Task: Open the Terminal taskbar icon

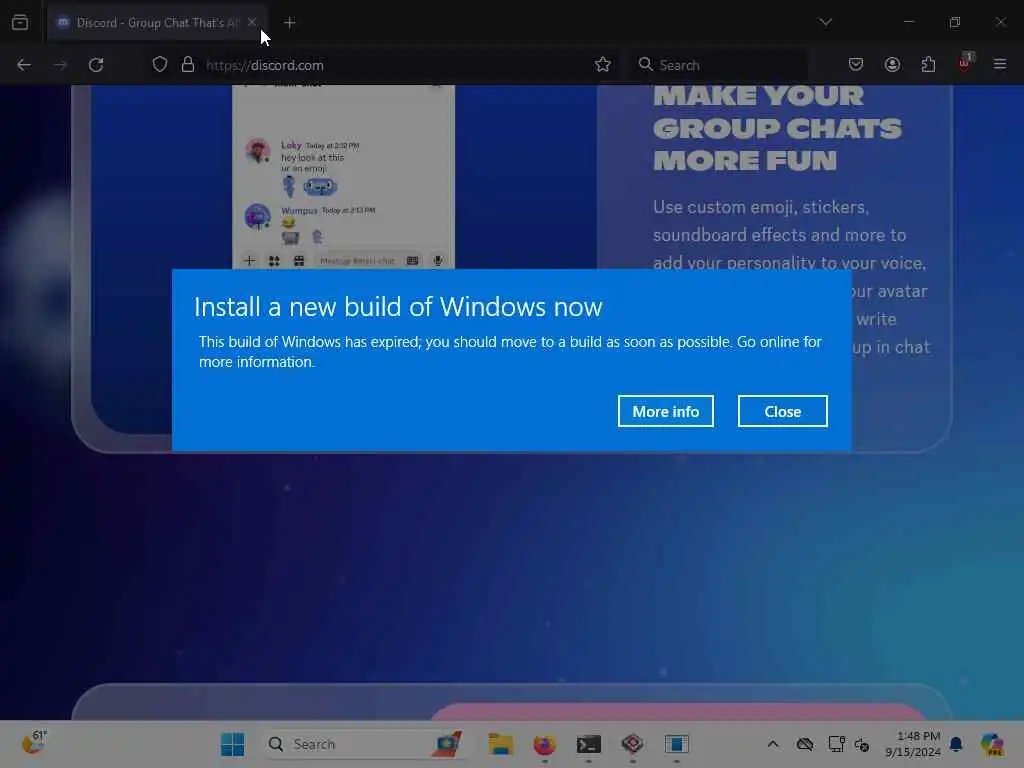Action: pyautogui.click(x=588, y=744)
